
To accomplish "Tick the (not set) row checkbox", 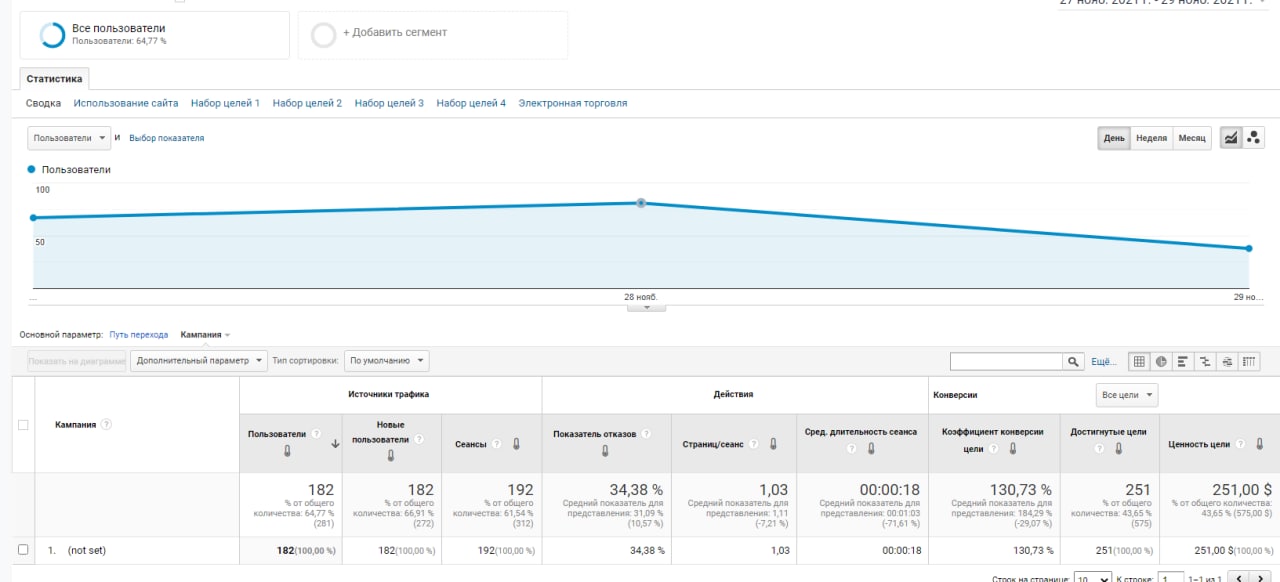I will [23, 550].
